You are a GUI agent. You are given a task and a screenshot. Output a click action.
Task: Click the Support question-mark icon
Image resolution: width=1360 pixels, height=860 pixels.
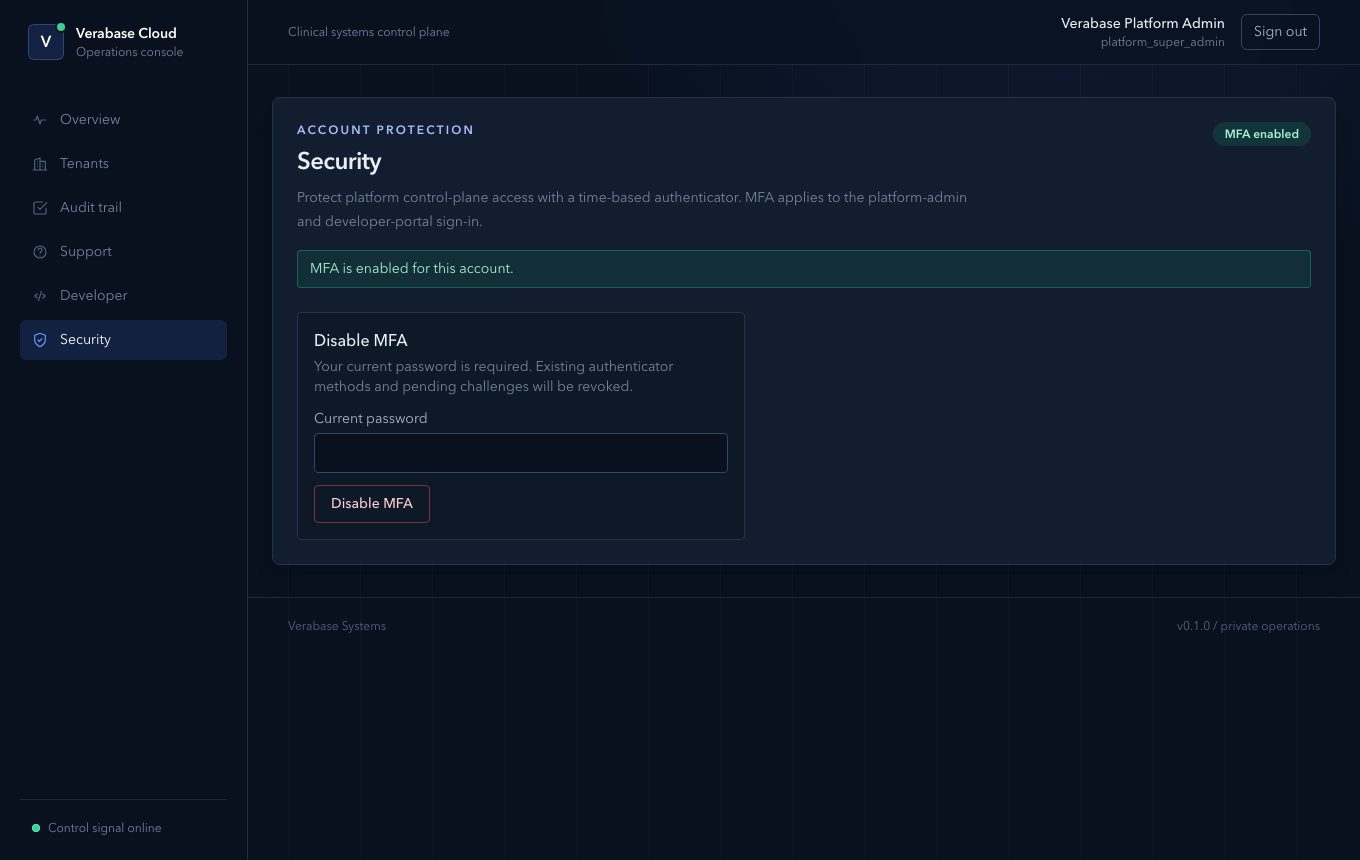[40, 252]
